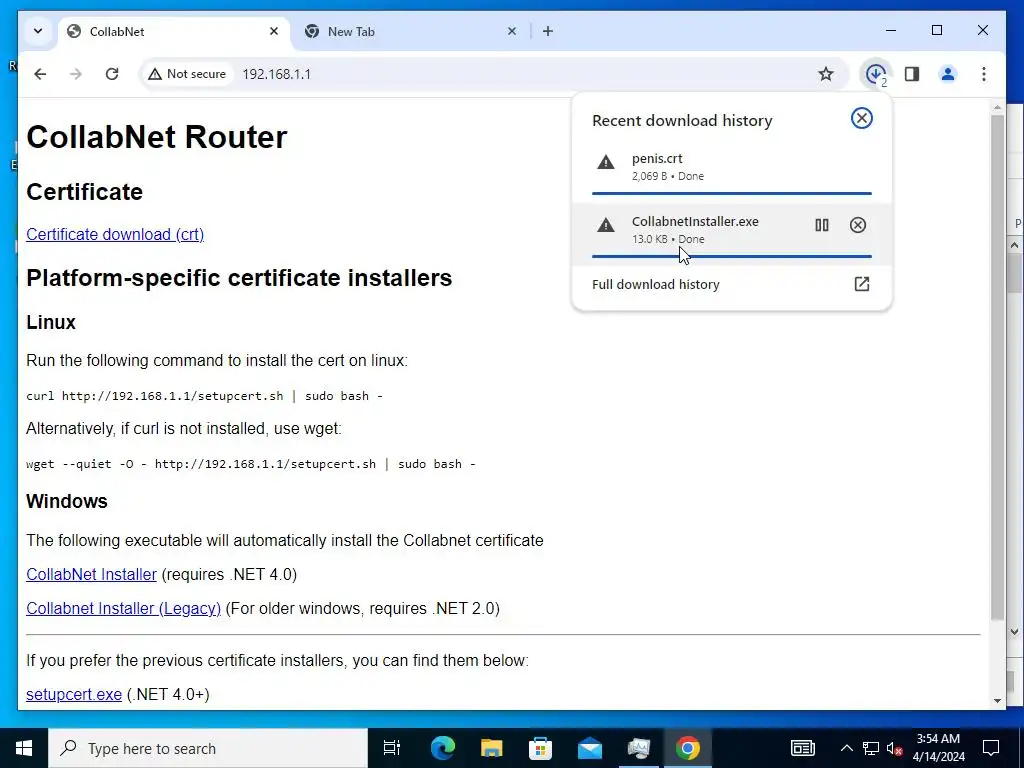Viewport: 1024px width, 768px height.
Task: Click the warning icon beside penis.crt
Action: pos(606,162)
